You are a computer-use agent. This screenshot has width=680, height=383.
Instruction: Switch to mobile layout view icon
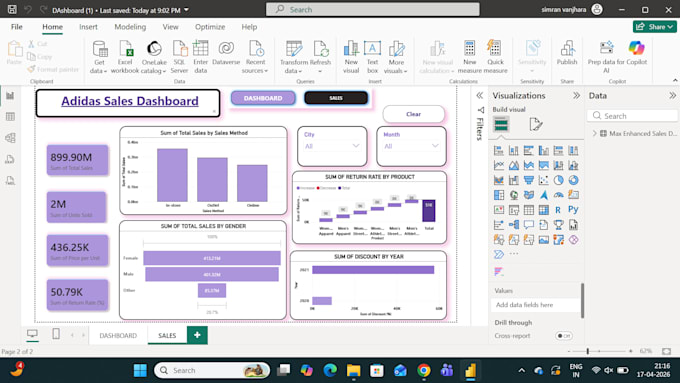[56, 334]
